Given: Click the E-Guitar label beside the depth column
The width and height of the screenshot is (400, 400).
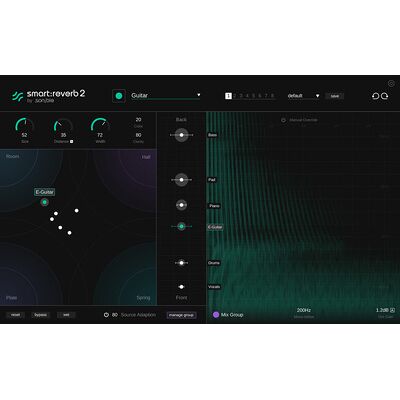Looking at the screenshot, I should click(x=215, y=227).
